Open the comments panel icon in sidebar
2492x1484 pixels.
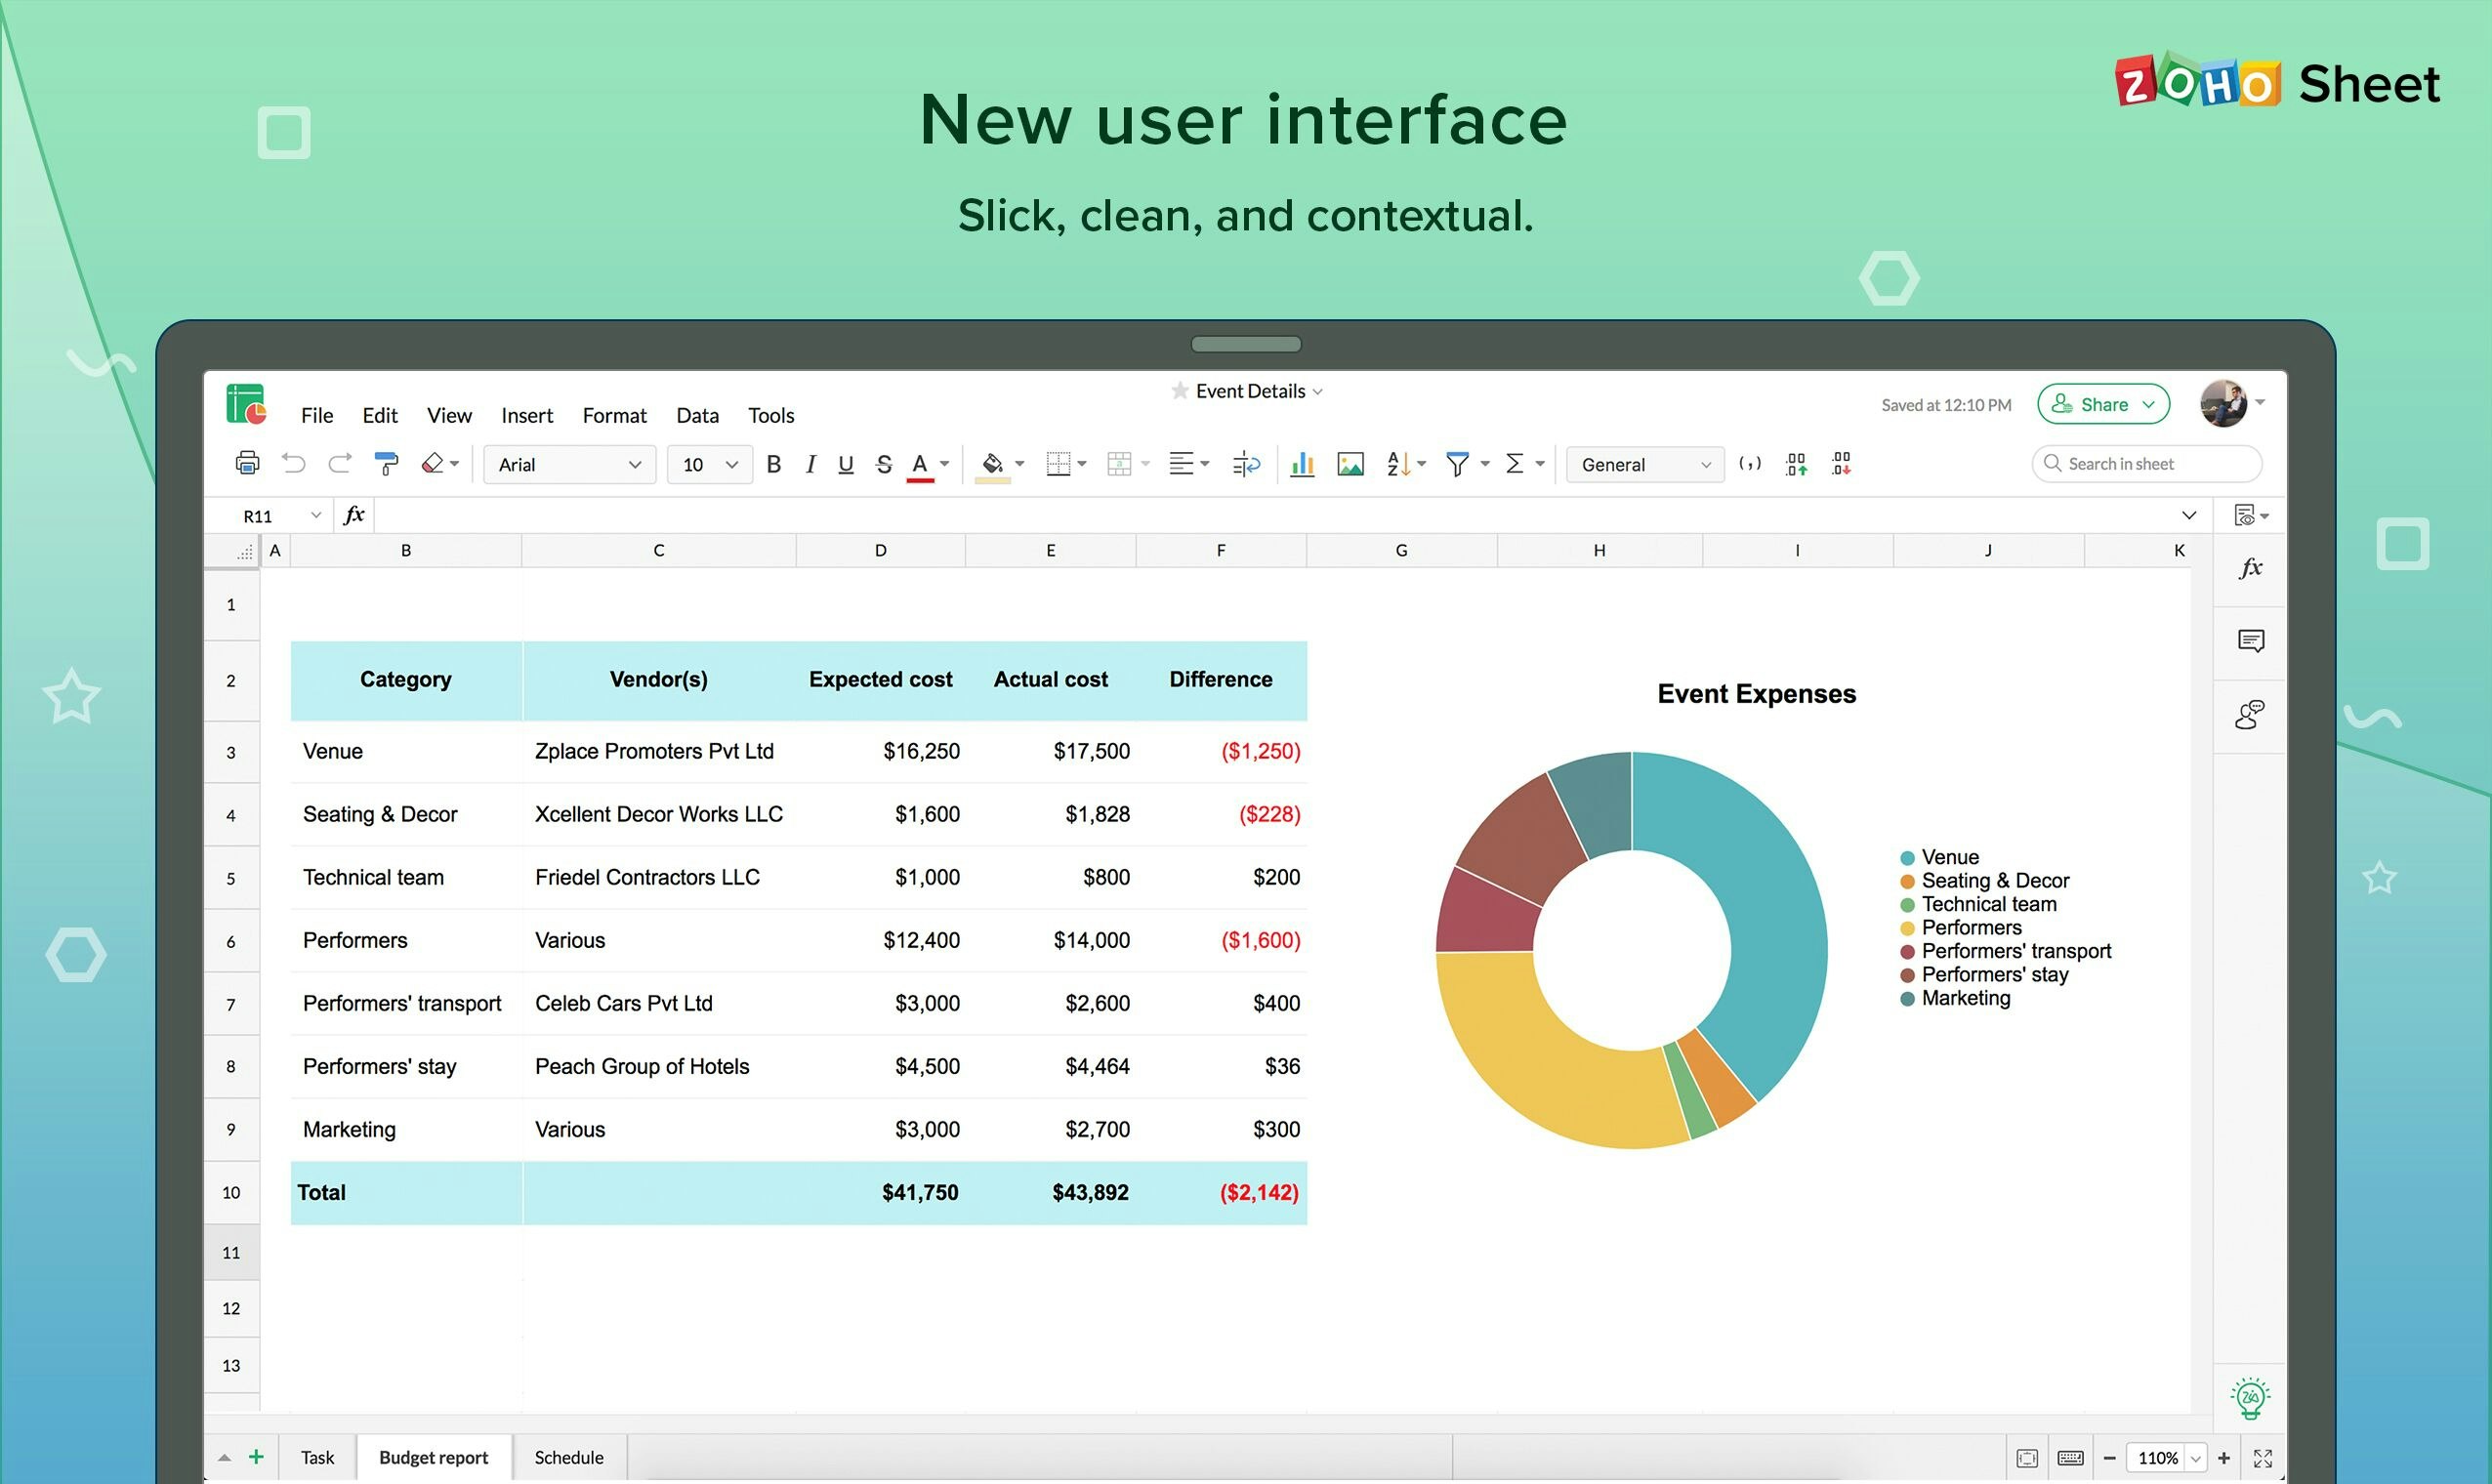(2250, 641)
